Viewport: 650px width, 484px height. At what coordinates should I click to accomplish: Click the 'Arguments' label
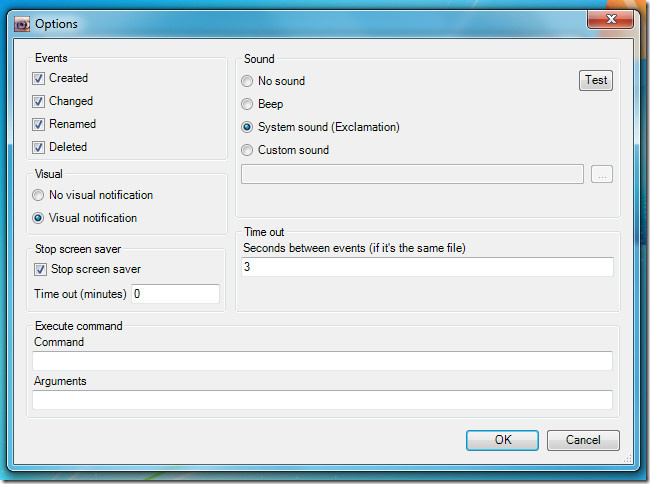60,381
